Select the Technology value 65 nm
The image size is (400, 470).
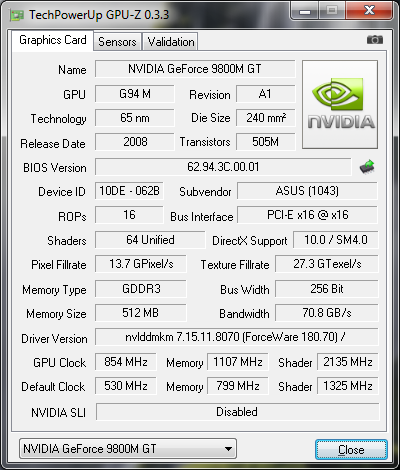coord(135,118)
